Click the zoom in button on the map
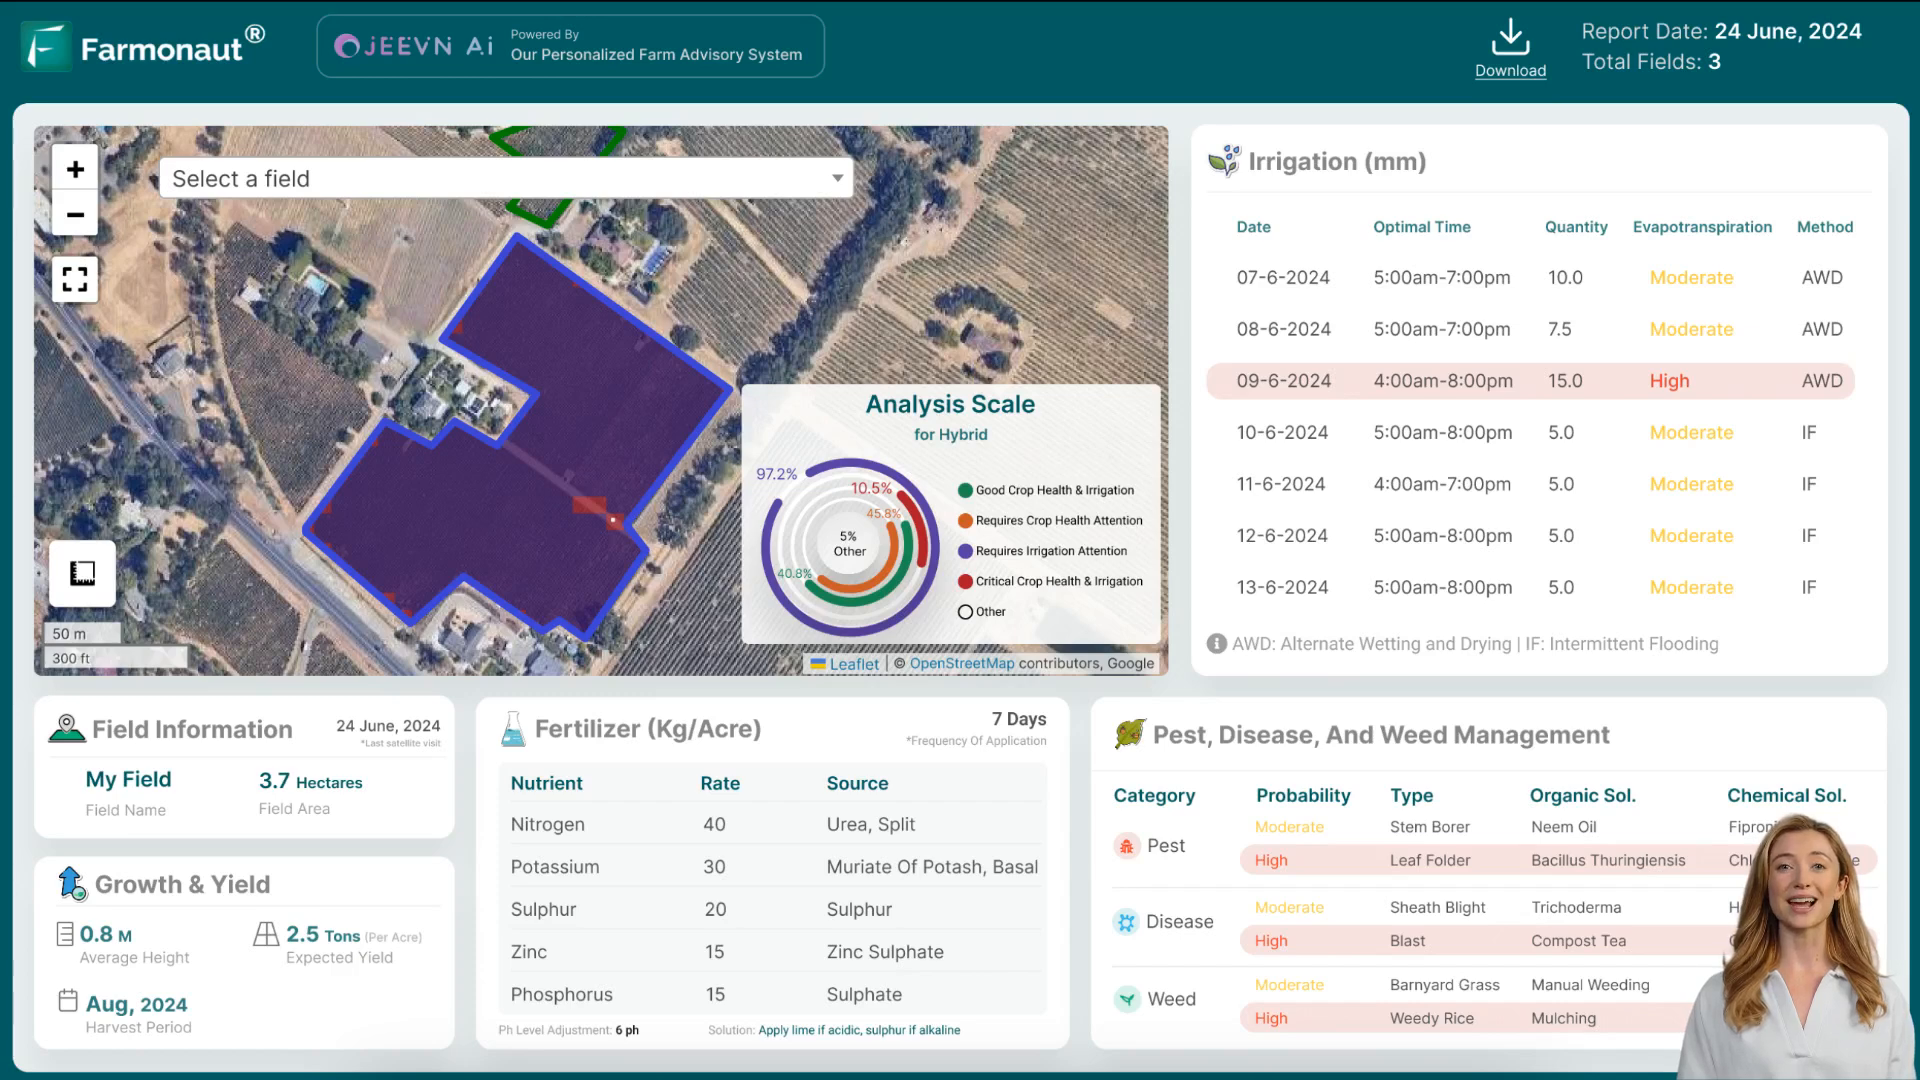The width and height of the screenshot is (1920, 1080). click(75, 169)
